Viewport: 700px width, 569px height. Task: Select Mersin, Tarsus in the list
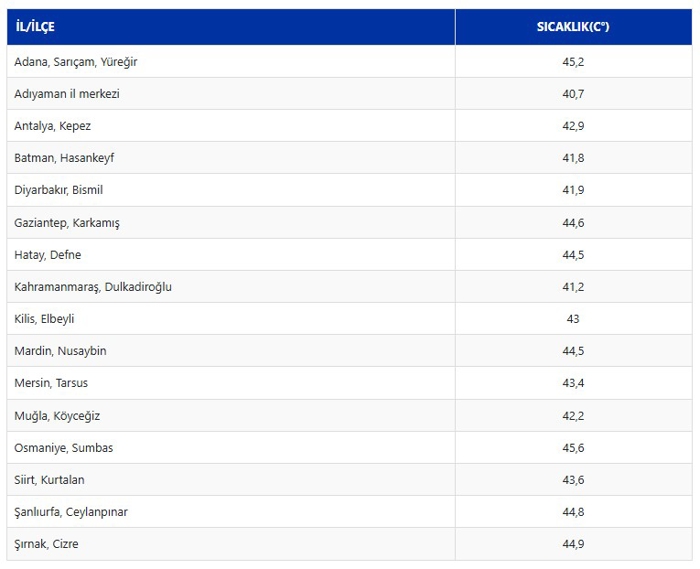tap(51, 383)
